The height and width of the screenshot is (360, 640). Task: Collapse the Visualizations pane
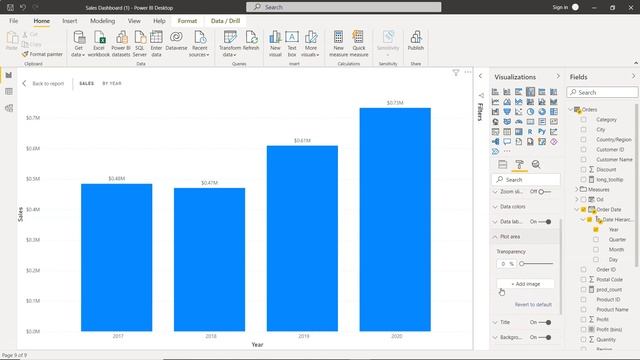pos(558,76)
